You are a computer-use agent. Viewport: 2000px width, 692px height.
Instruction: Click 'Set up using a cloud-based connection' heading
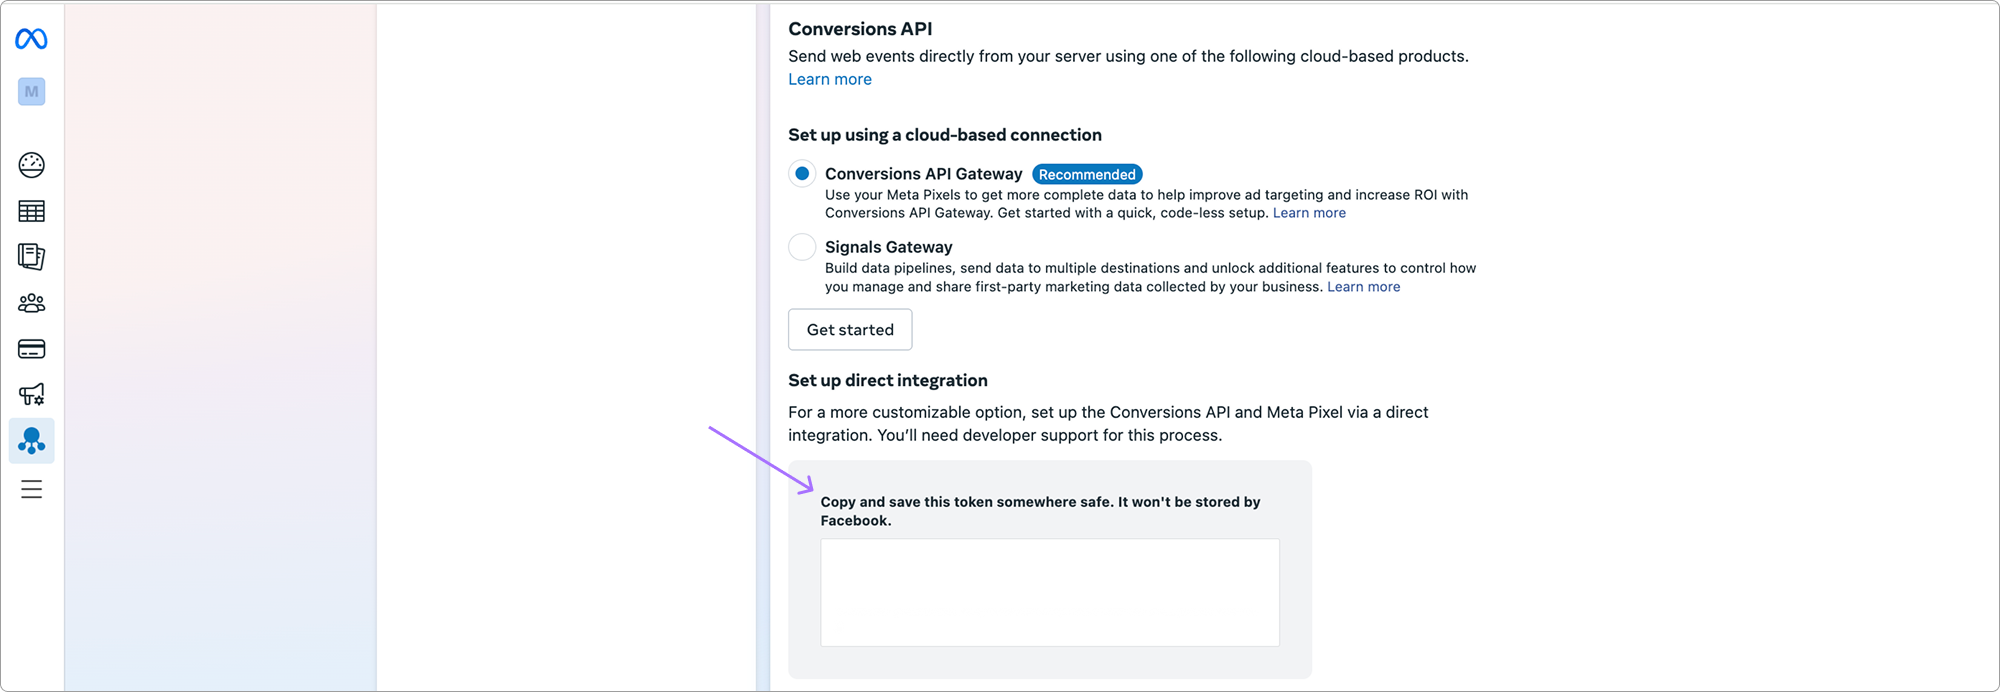(945, 135)
